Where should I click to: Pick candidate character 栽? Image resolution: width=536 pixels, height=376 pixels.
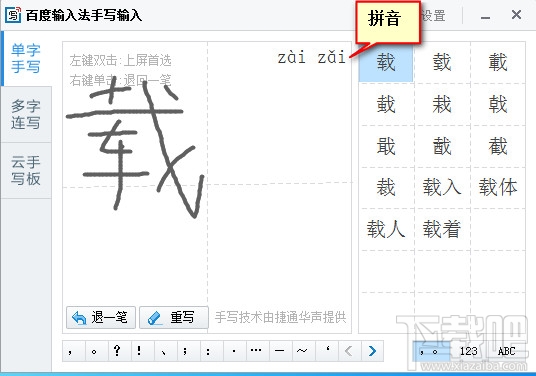tap(442, 104)
